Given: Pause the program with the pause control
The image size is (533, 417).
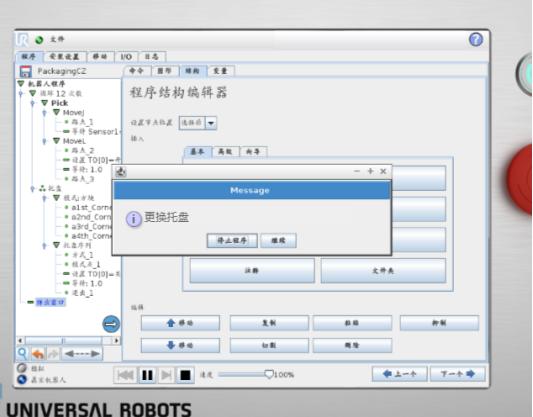Looking at the screenshot, I should [147, 375].
